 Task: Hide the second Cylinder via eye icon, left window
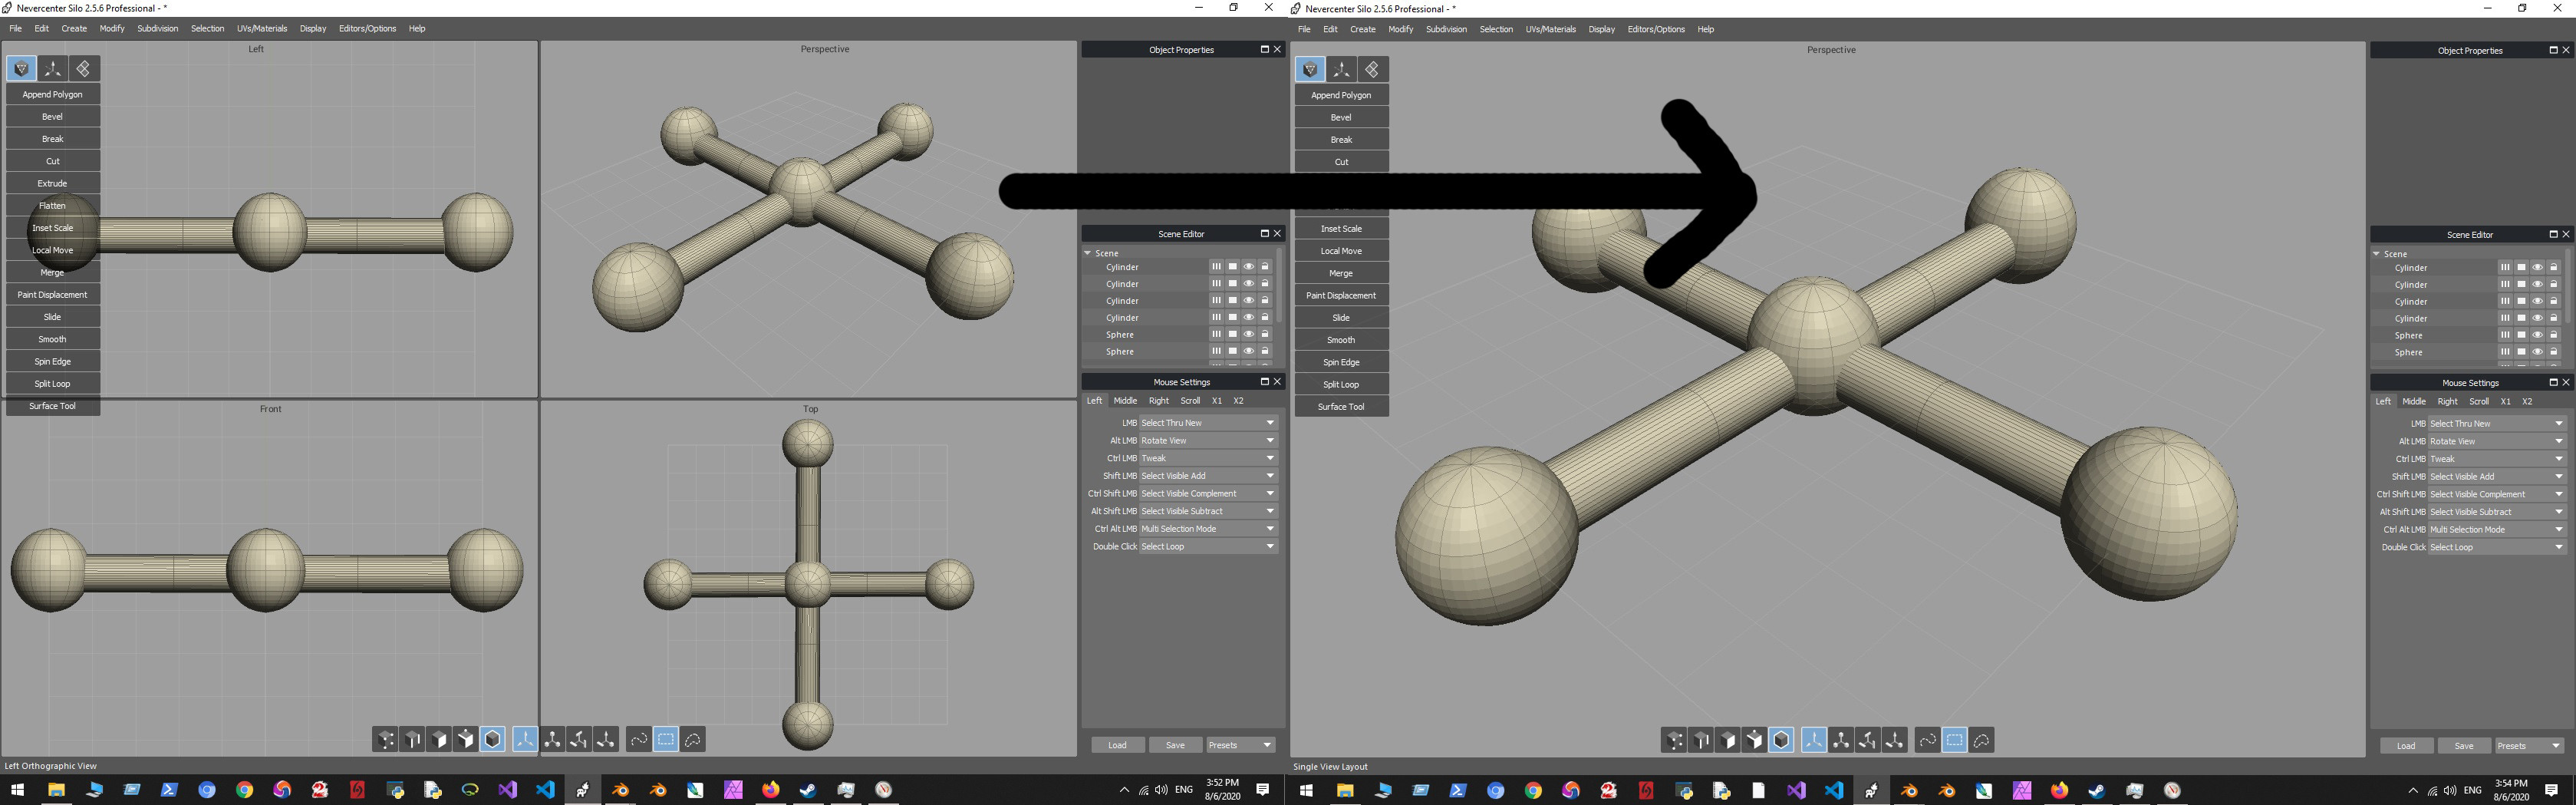click(x=1249, y=284)
